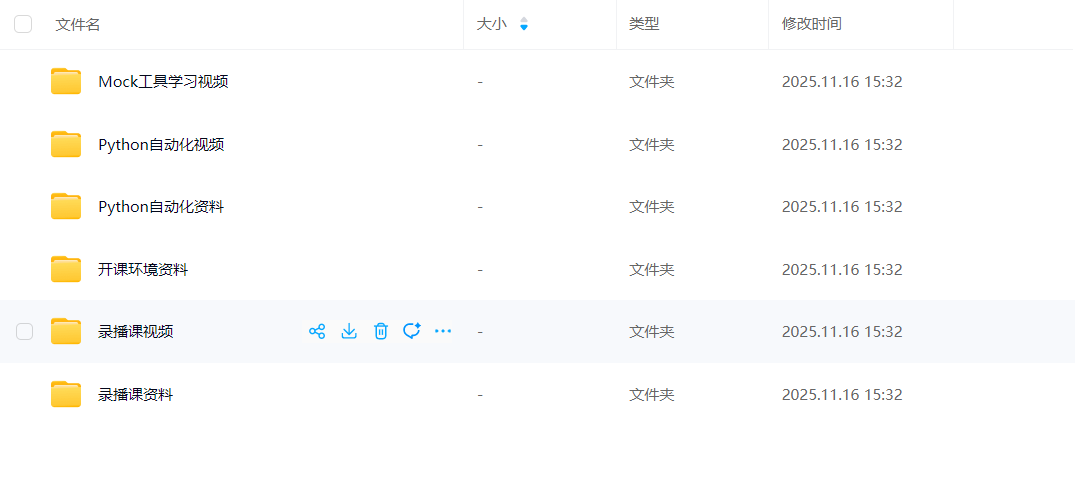The width and height of the screenshot is (1075, 485).
Task: Open the 录播课视频 folder name
Action: click(x=136, y=332)
